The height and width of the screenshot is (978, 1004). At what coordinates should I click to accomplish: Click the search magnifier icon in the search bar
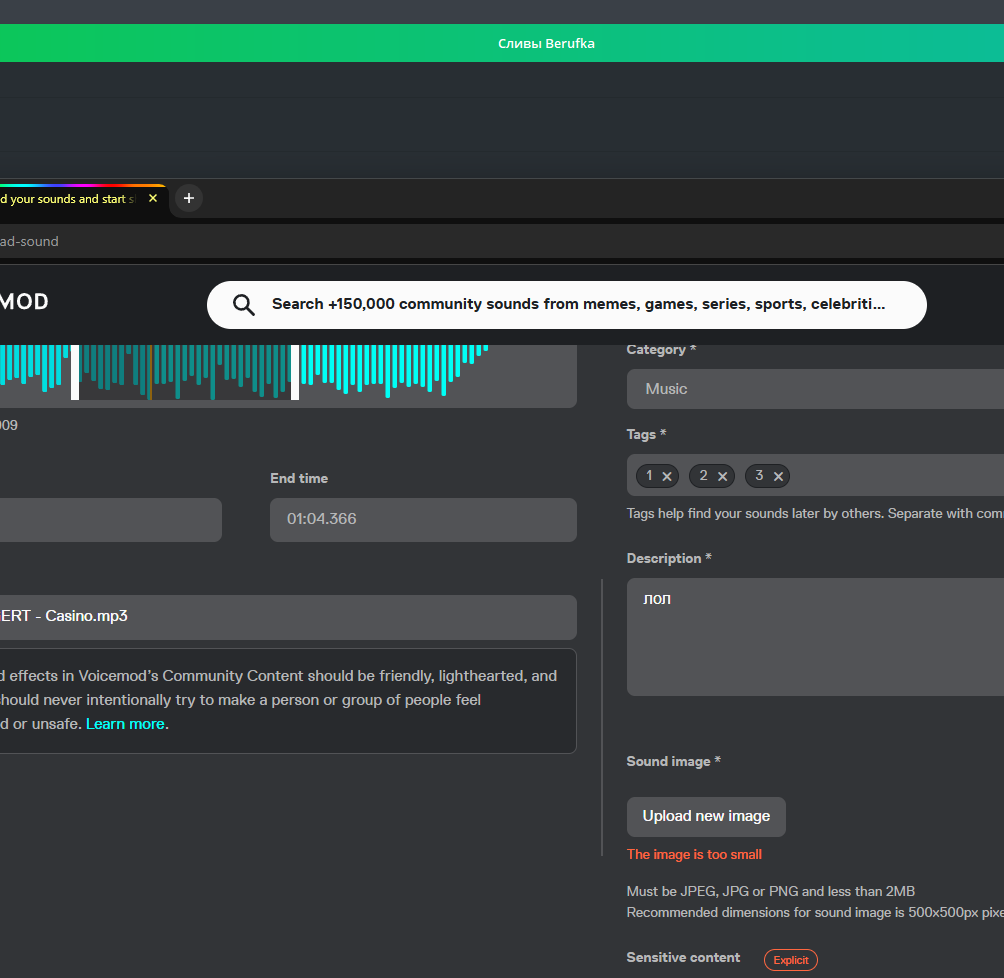pyautogui.click(x=244, y=304)
